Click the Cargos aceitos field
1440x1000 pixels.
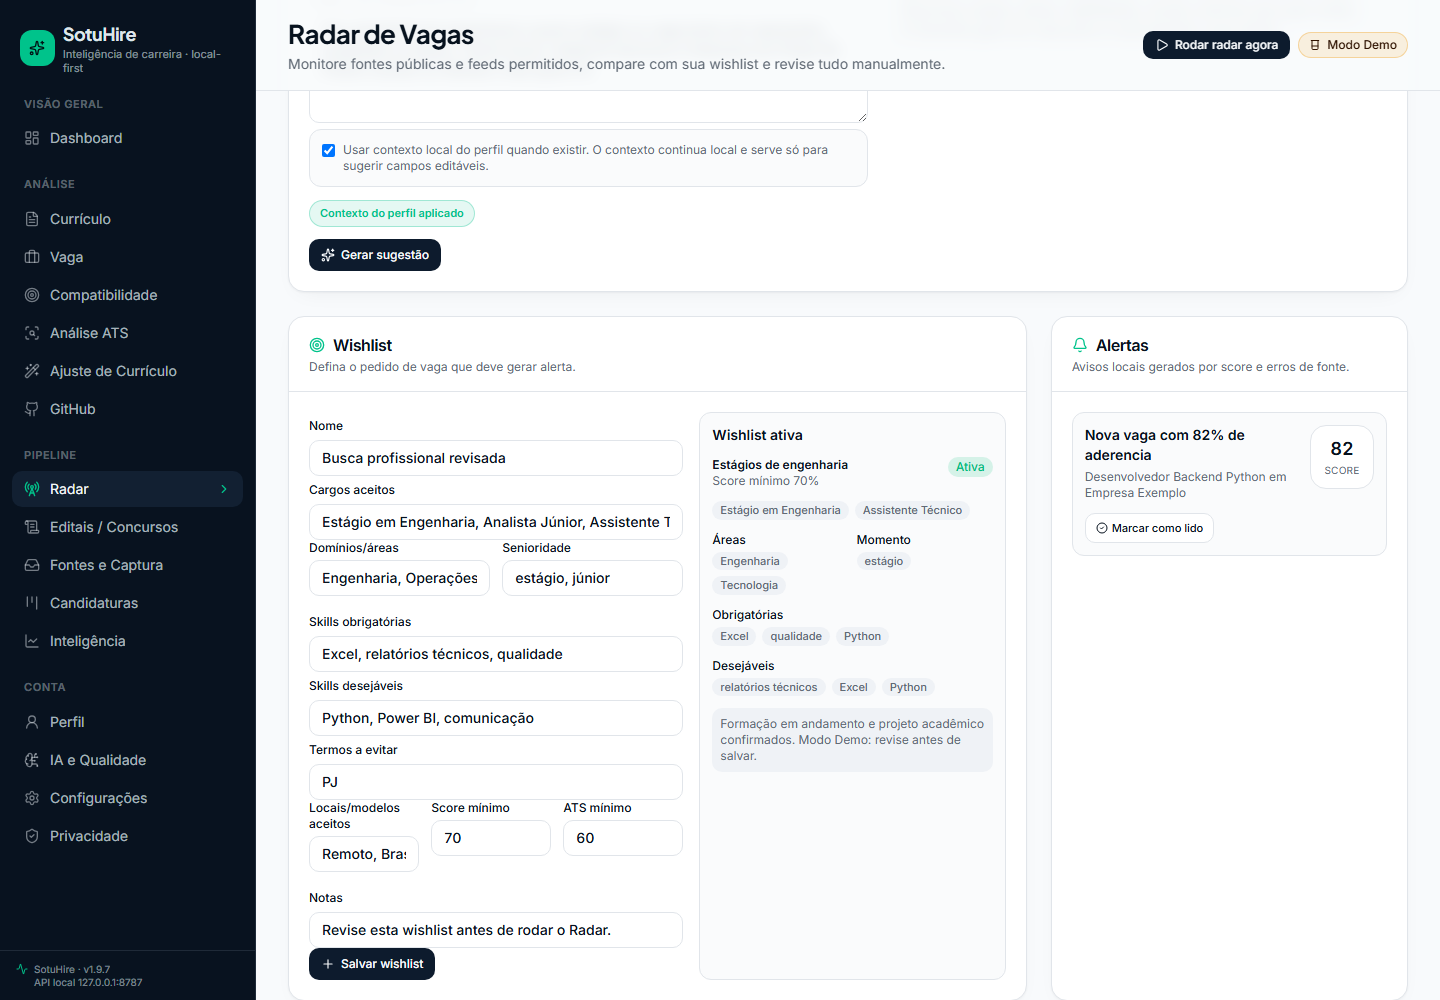[496, 522]
